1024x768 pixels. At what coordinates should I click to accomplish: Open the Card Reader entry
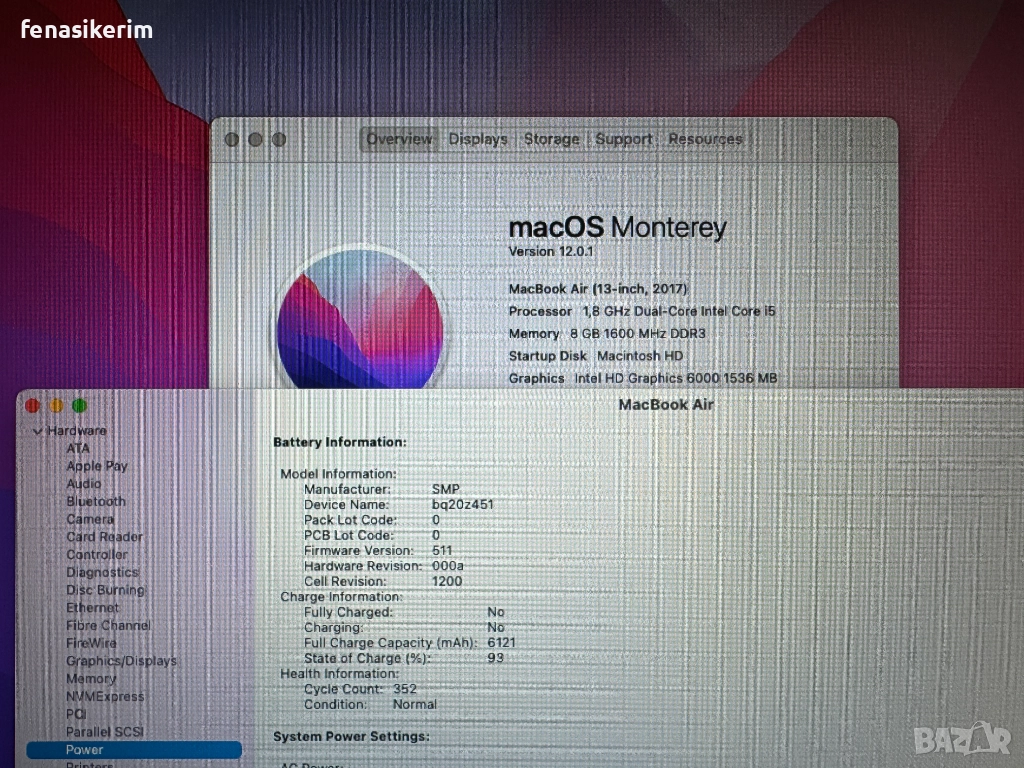(x=104, y=537)
